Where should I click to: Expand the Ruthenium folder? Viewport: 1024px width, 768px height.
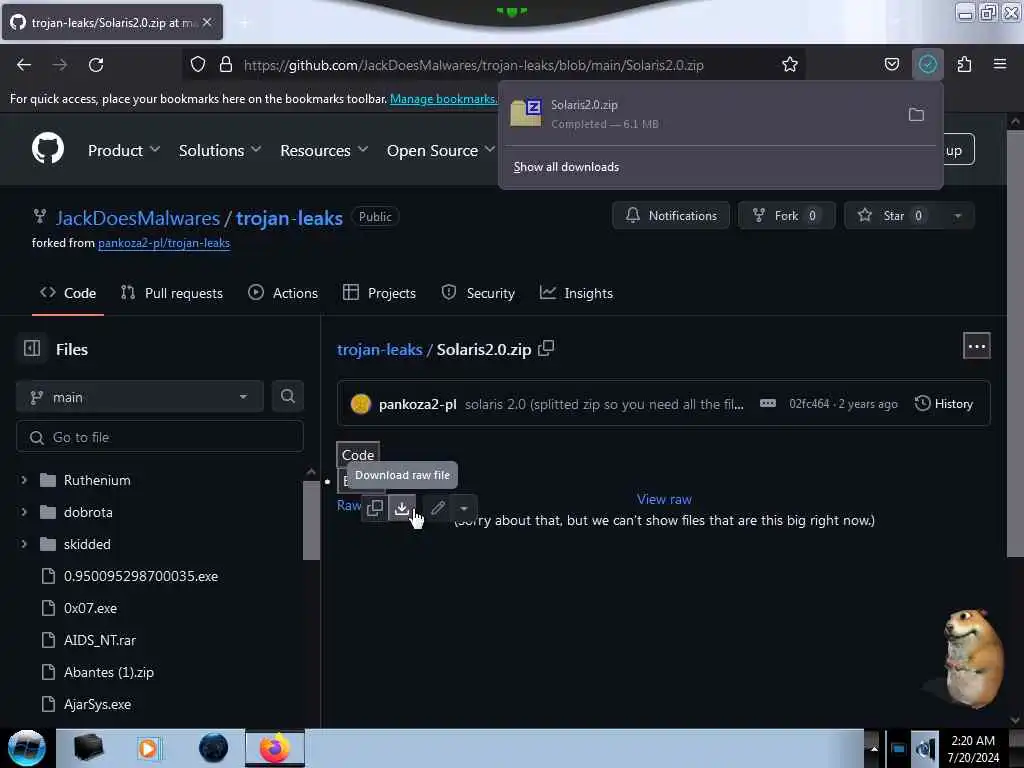point(24,480)
